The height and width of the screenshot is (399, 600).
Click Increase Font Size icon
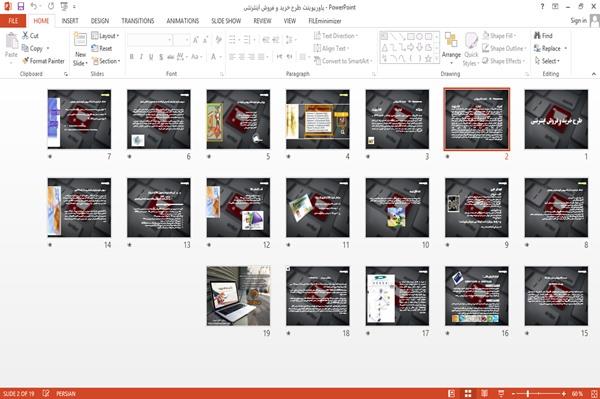pos(196,40)
